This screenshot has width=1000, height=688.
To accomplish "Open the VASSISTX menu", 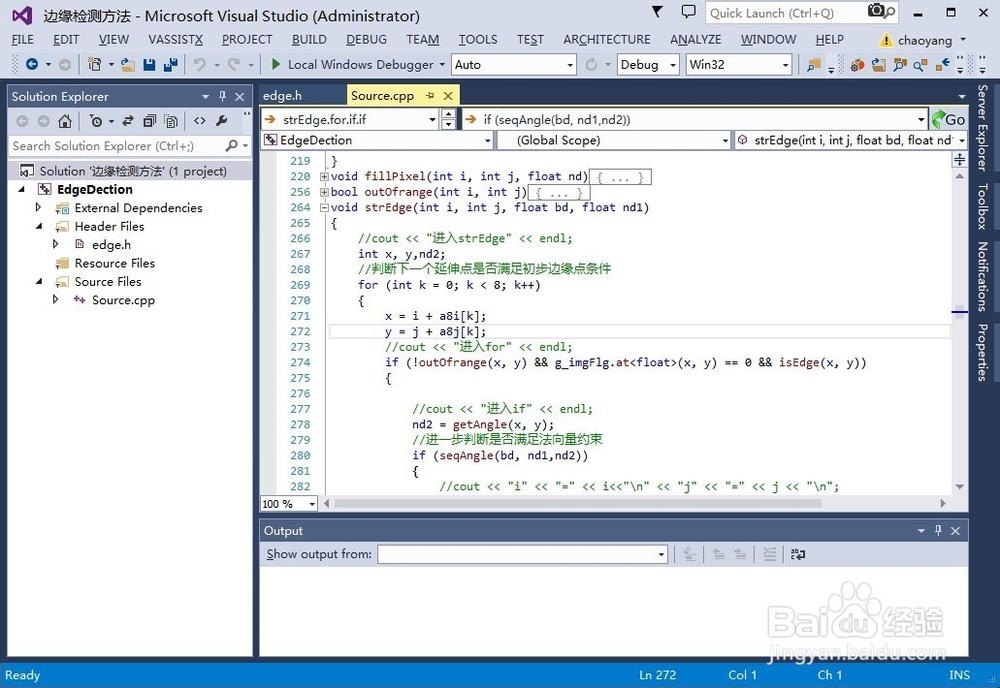I will click(175, 40).
